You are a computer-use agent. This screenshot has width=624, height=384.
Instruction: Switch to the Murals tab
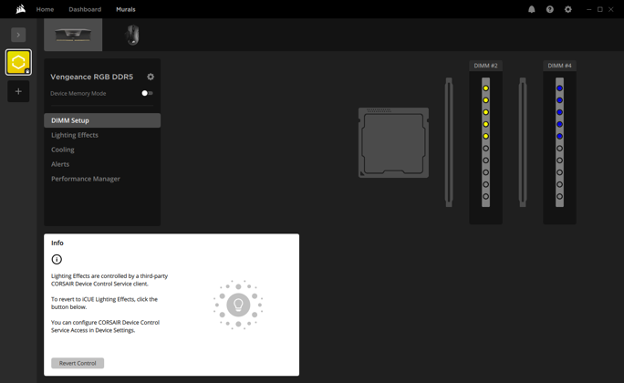[126, 9]
